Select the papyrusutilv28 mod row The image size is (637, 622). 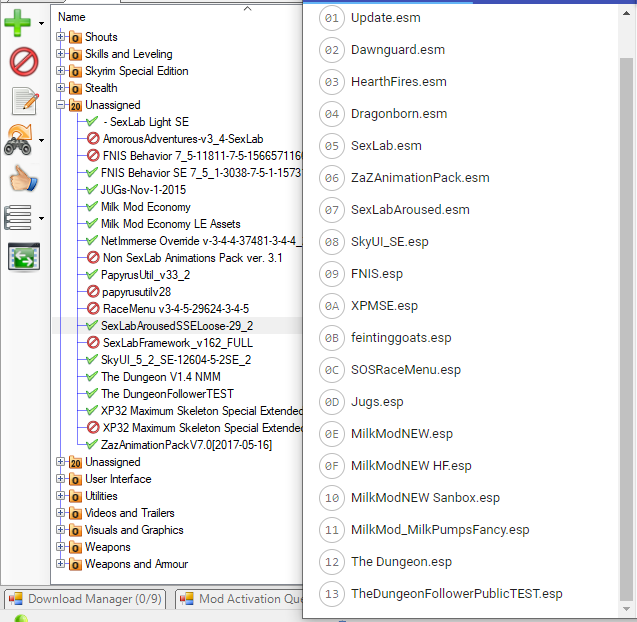(136, 292)
